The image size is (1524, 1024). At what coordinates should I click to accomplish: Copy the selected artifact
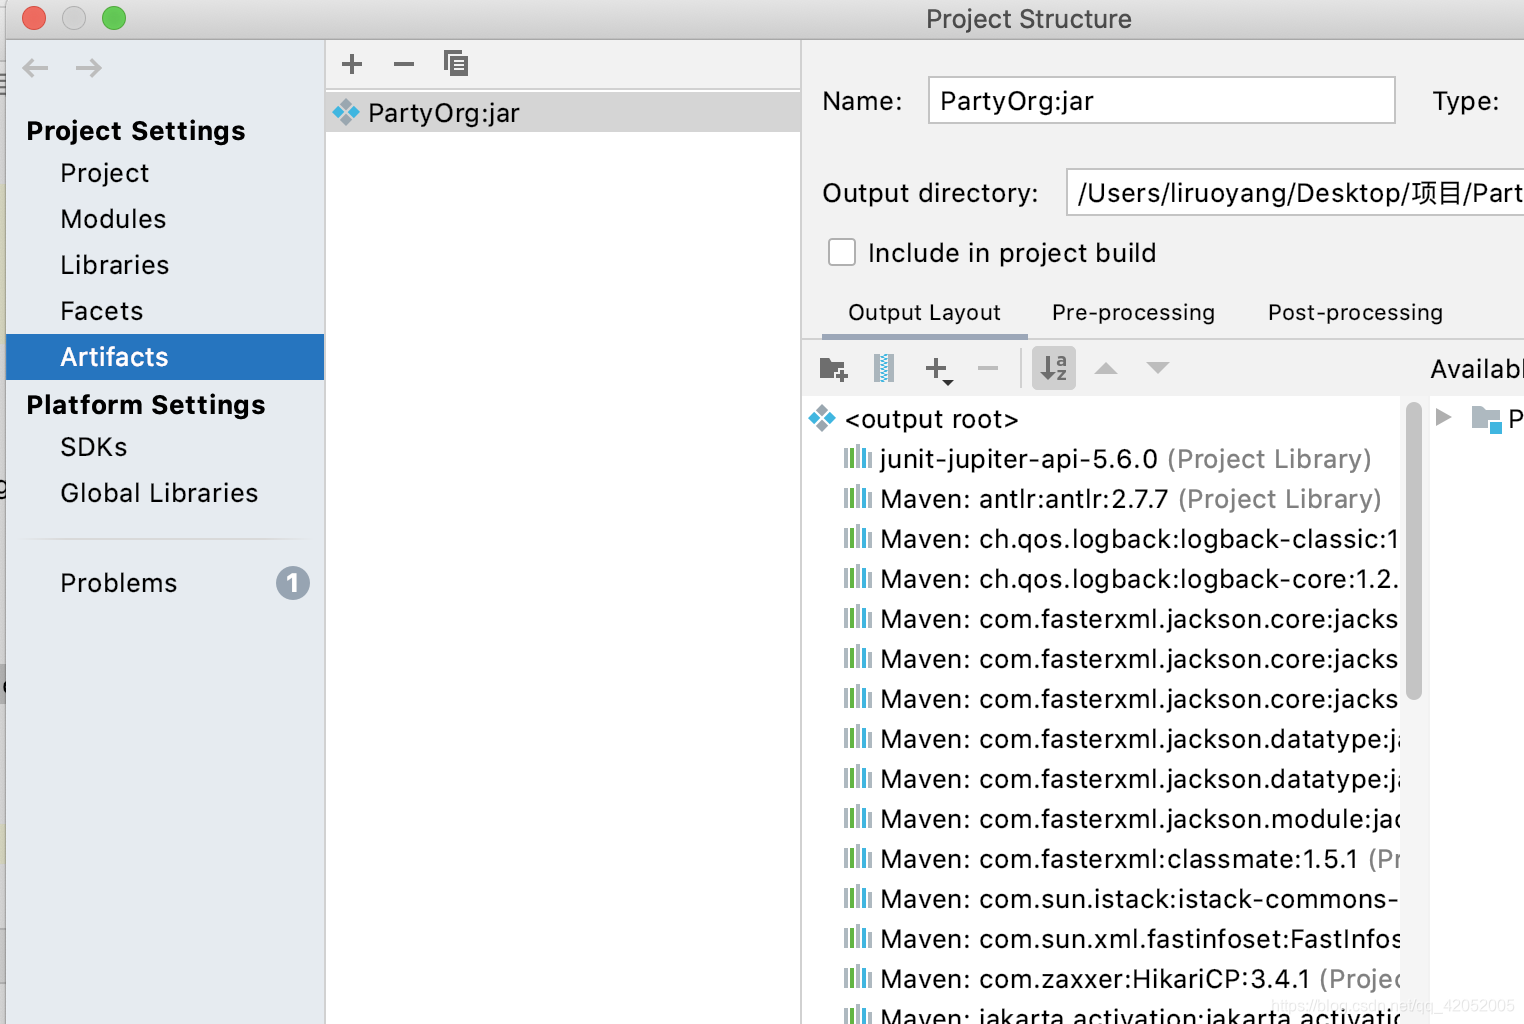pos(456,64)
